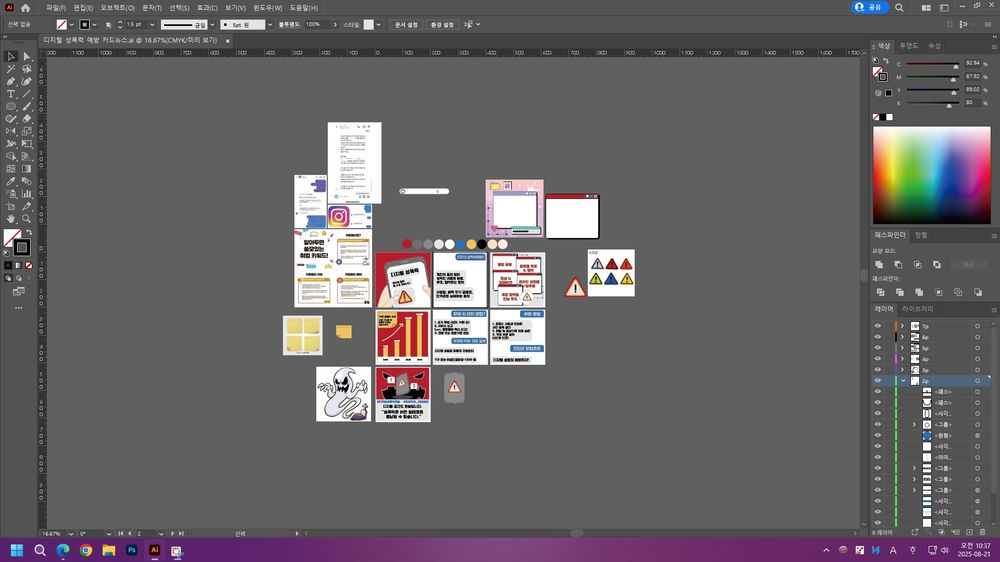Click the delete layer trash icon
Screen dimensions: 1000x562
pyautogui.click(x=983, y=532)
